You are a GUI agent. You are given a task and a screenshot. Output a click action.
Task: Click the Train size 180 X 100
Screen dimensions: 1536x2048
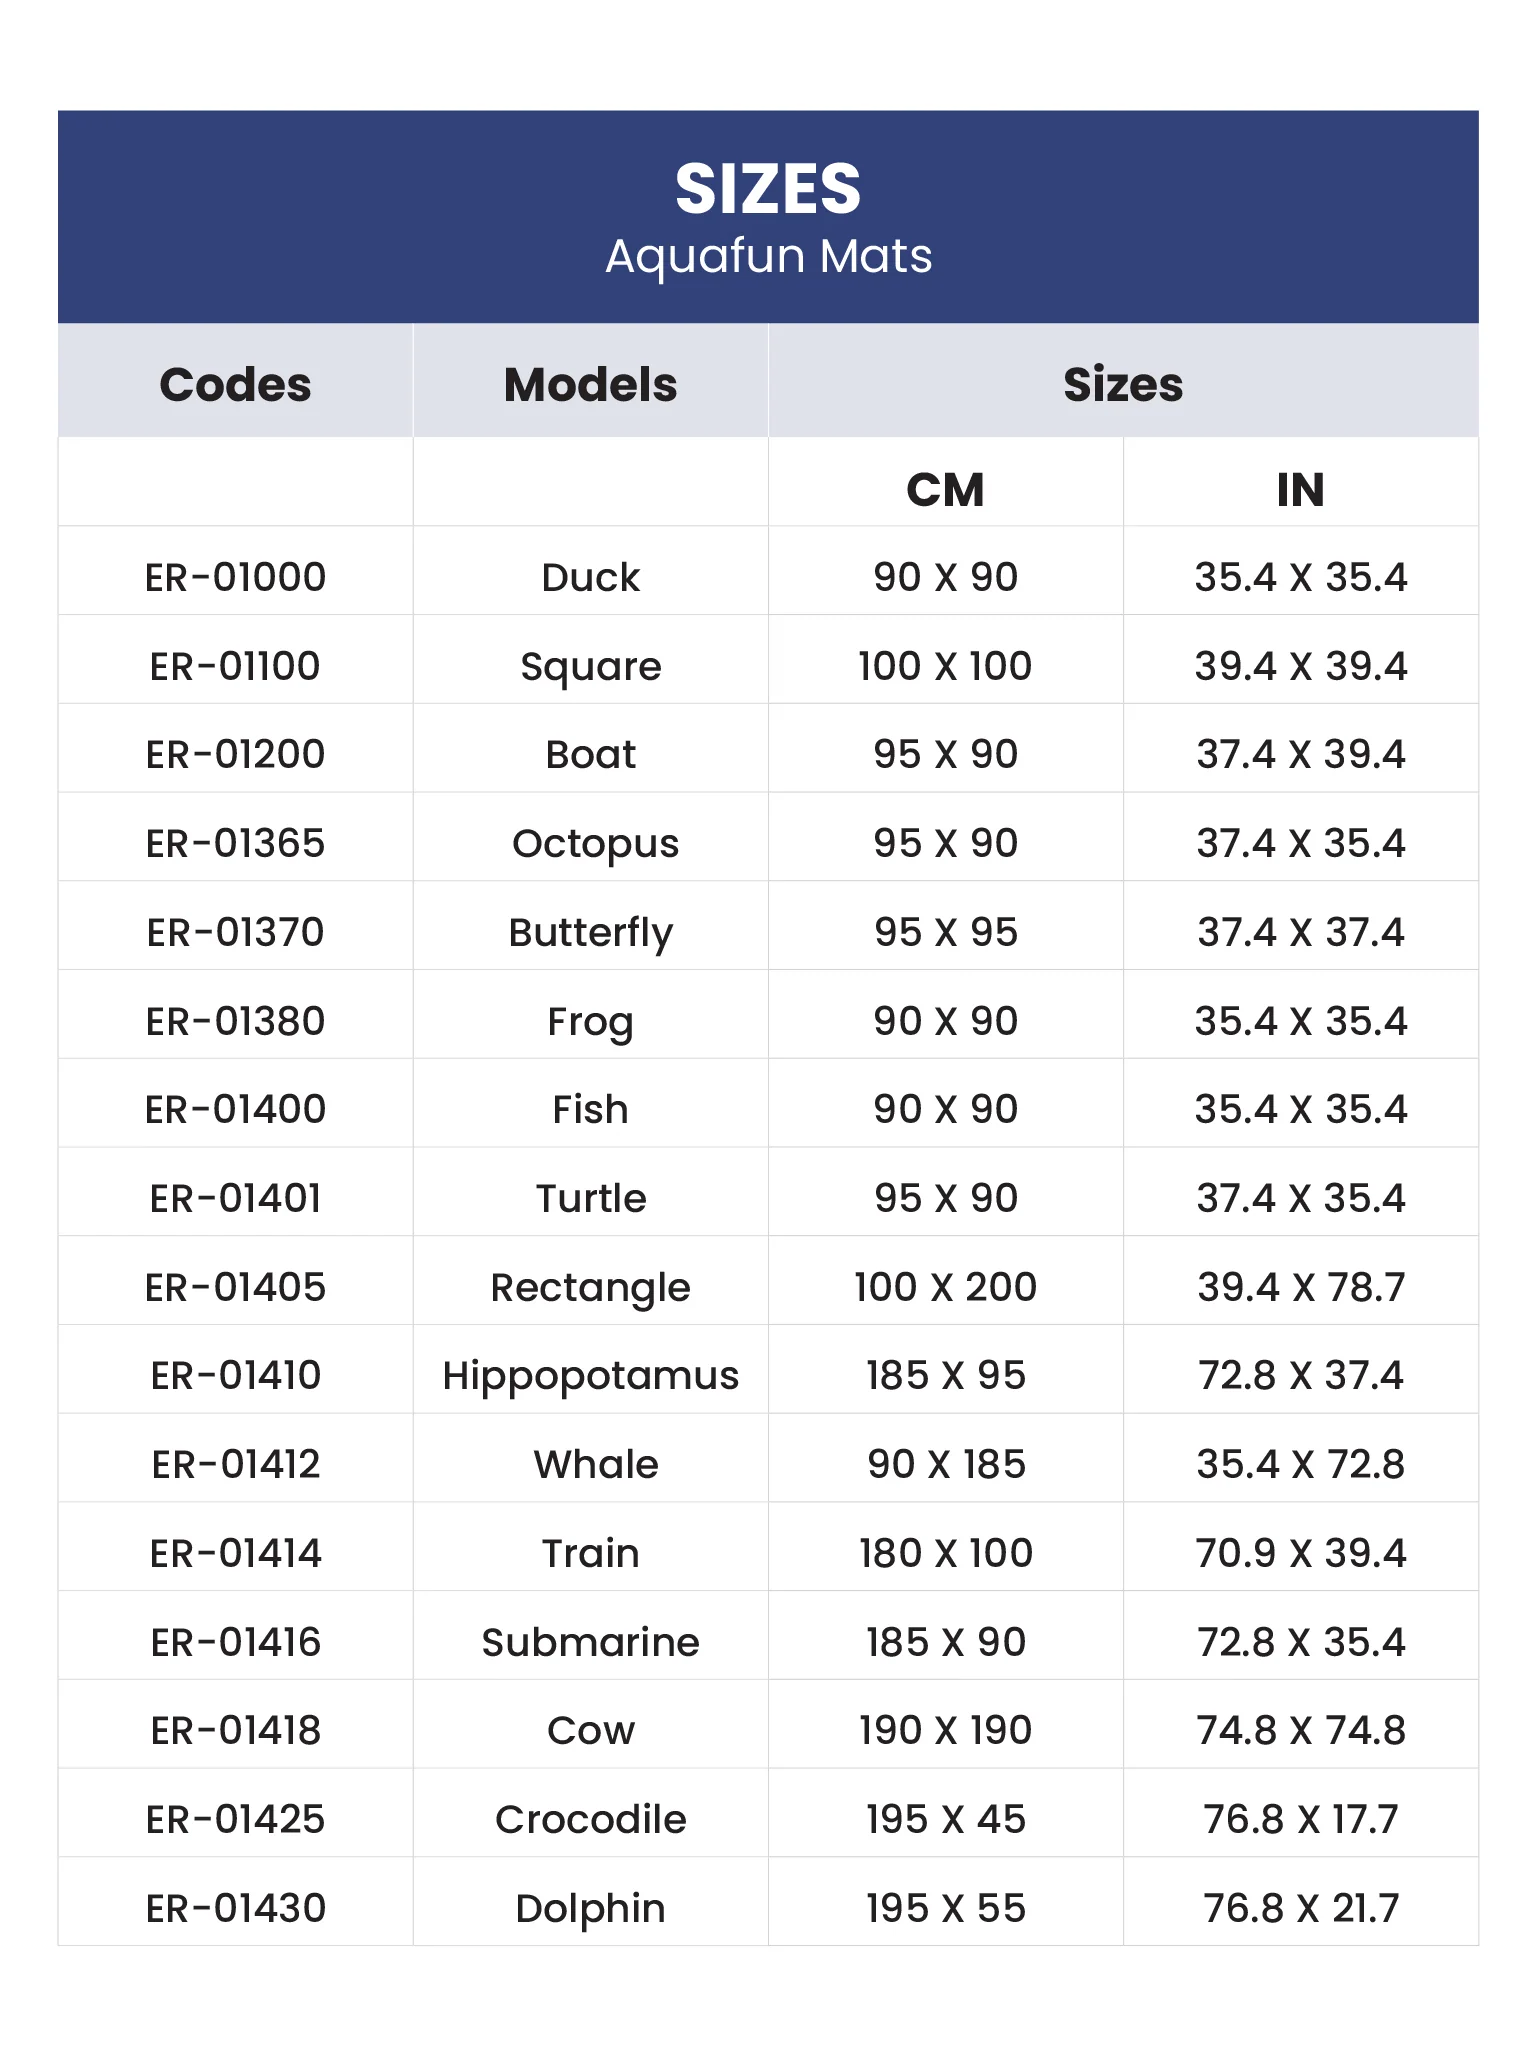(x=945, y=1553)
